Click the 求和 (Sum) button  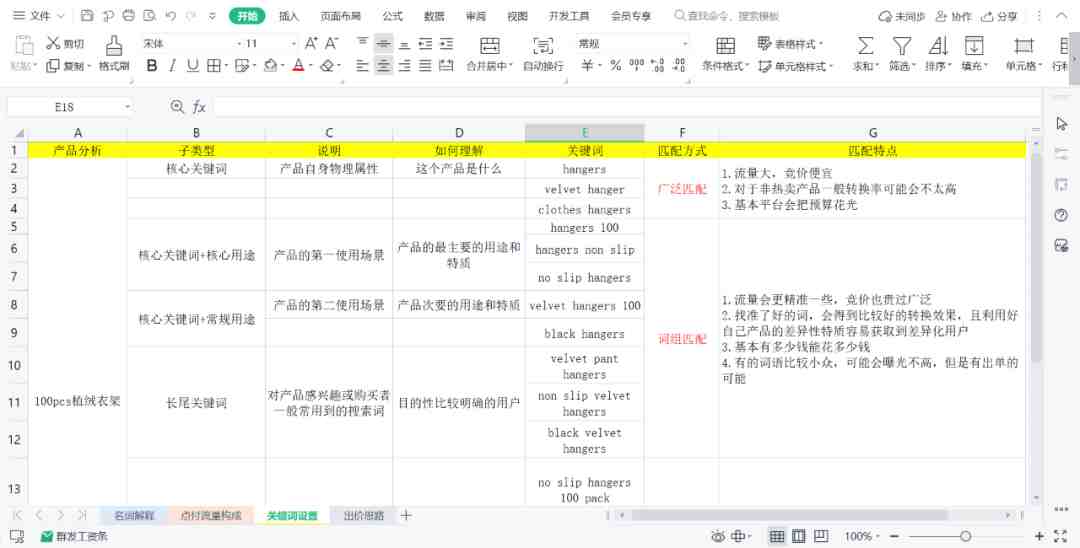(x=865, y=54)
